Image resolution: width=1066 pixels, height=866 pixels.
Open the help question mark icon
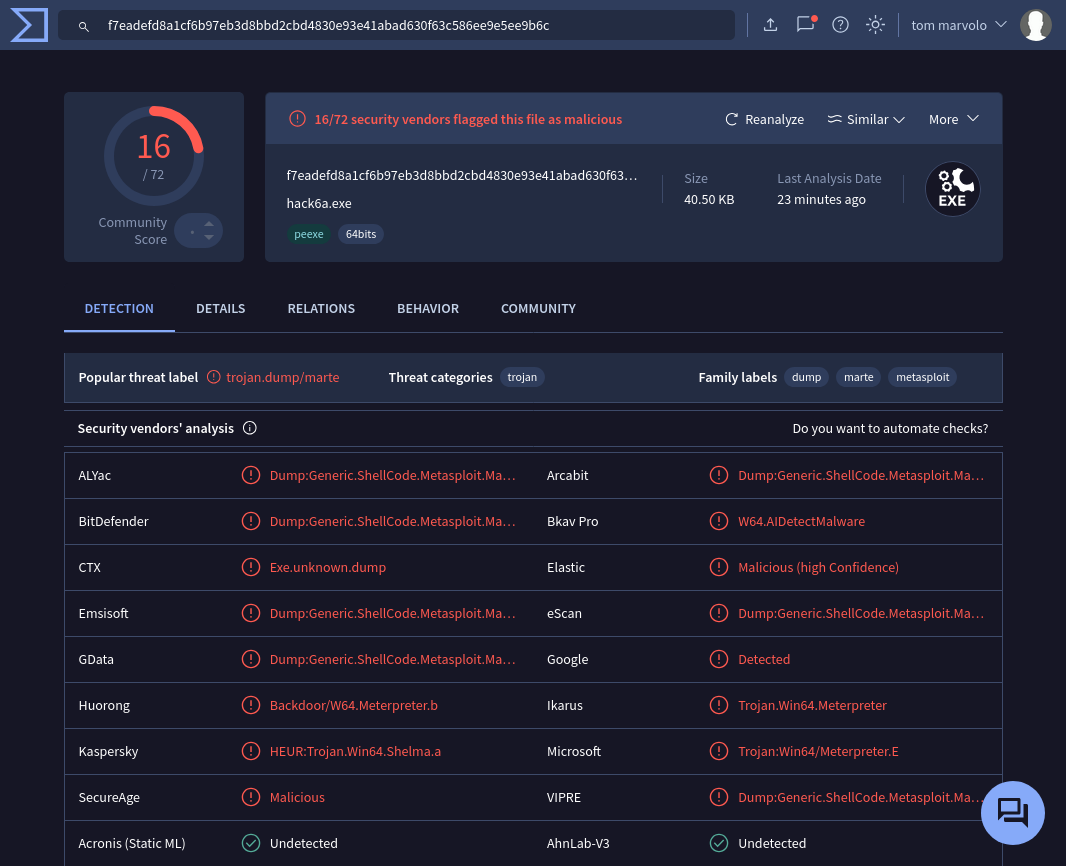(x=840, y=25)
